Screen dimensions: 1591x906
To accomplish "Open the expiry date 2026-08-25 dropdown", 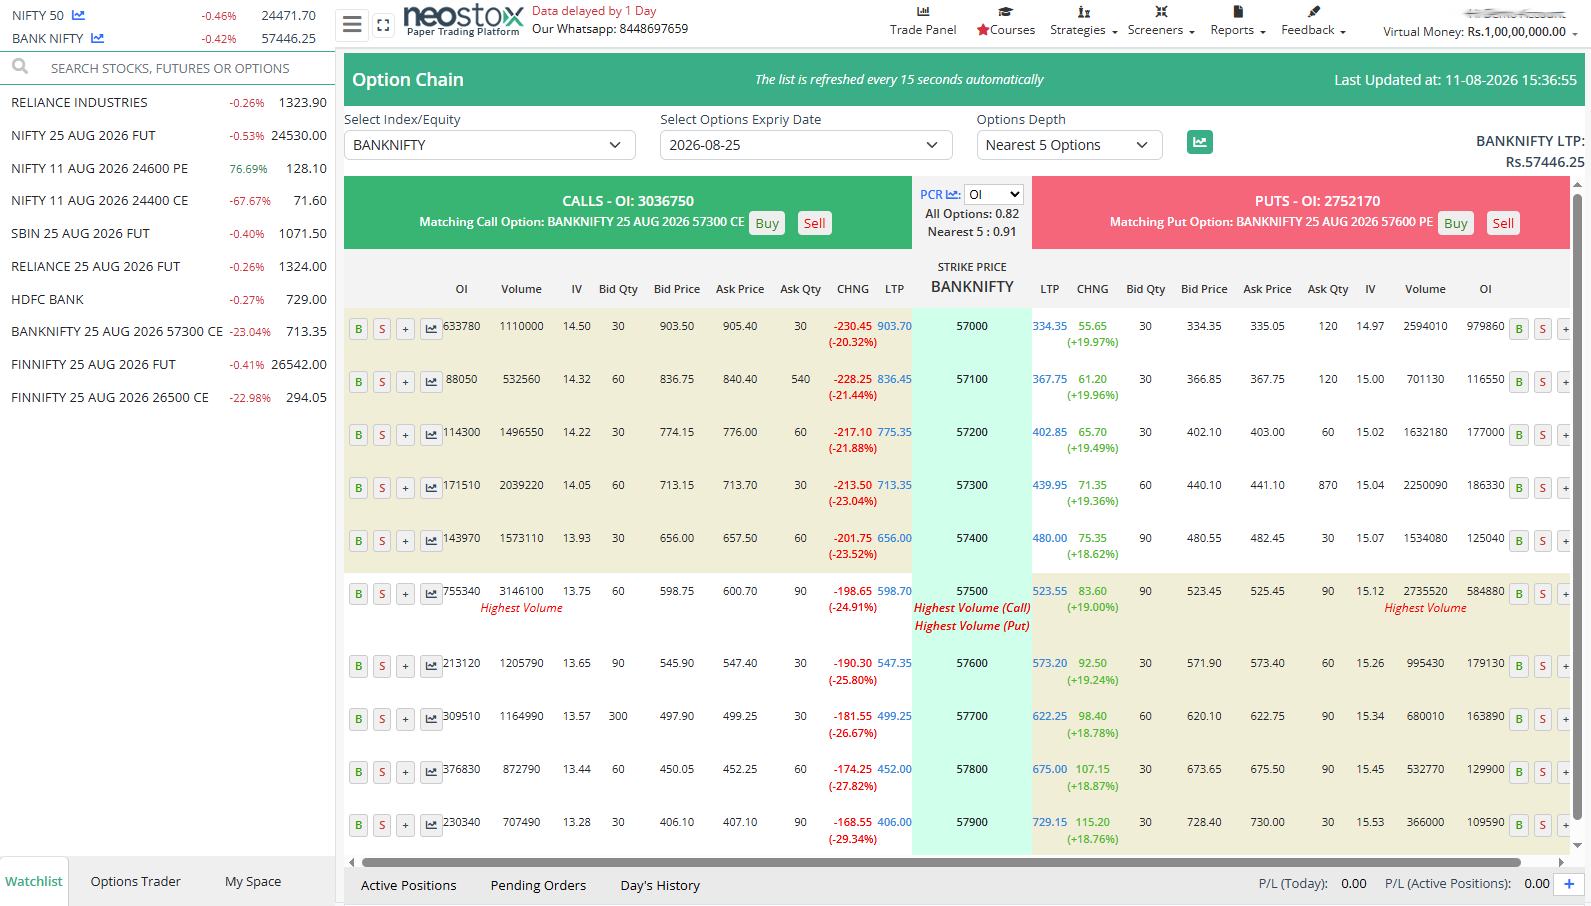I will pos(806,145).
